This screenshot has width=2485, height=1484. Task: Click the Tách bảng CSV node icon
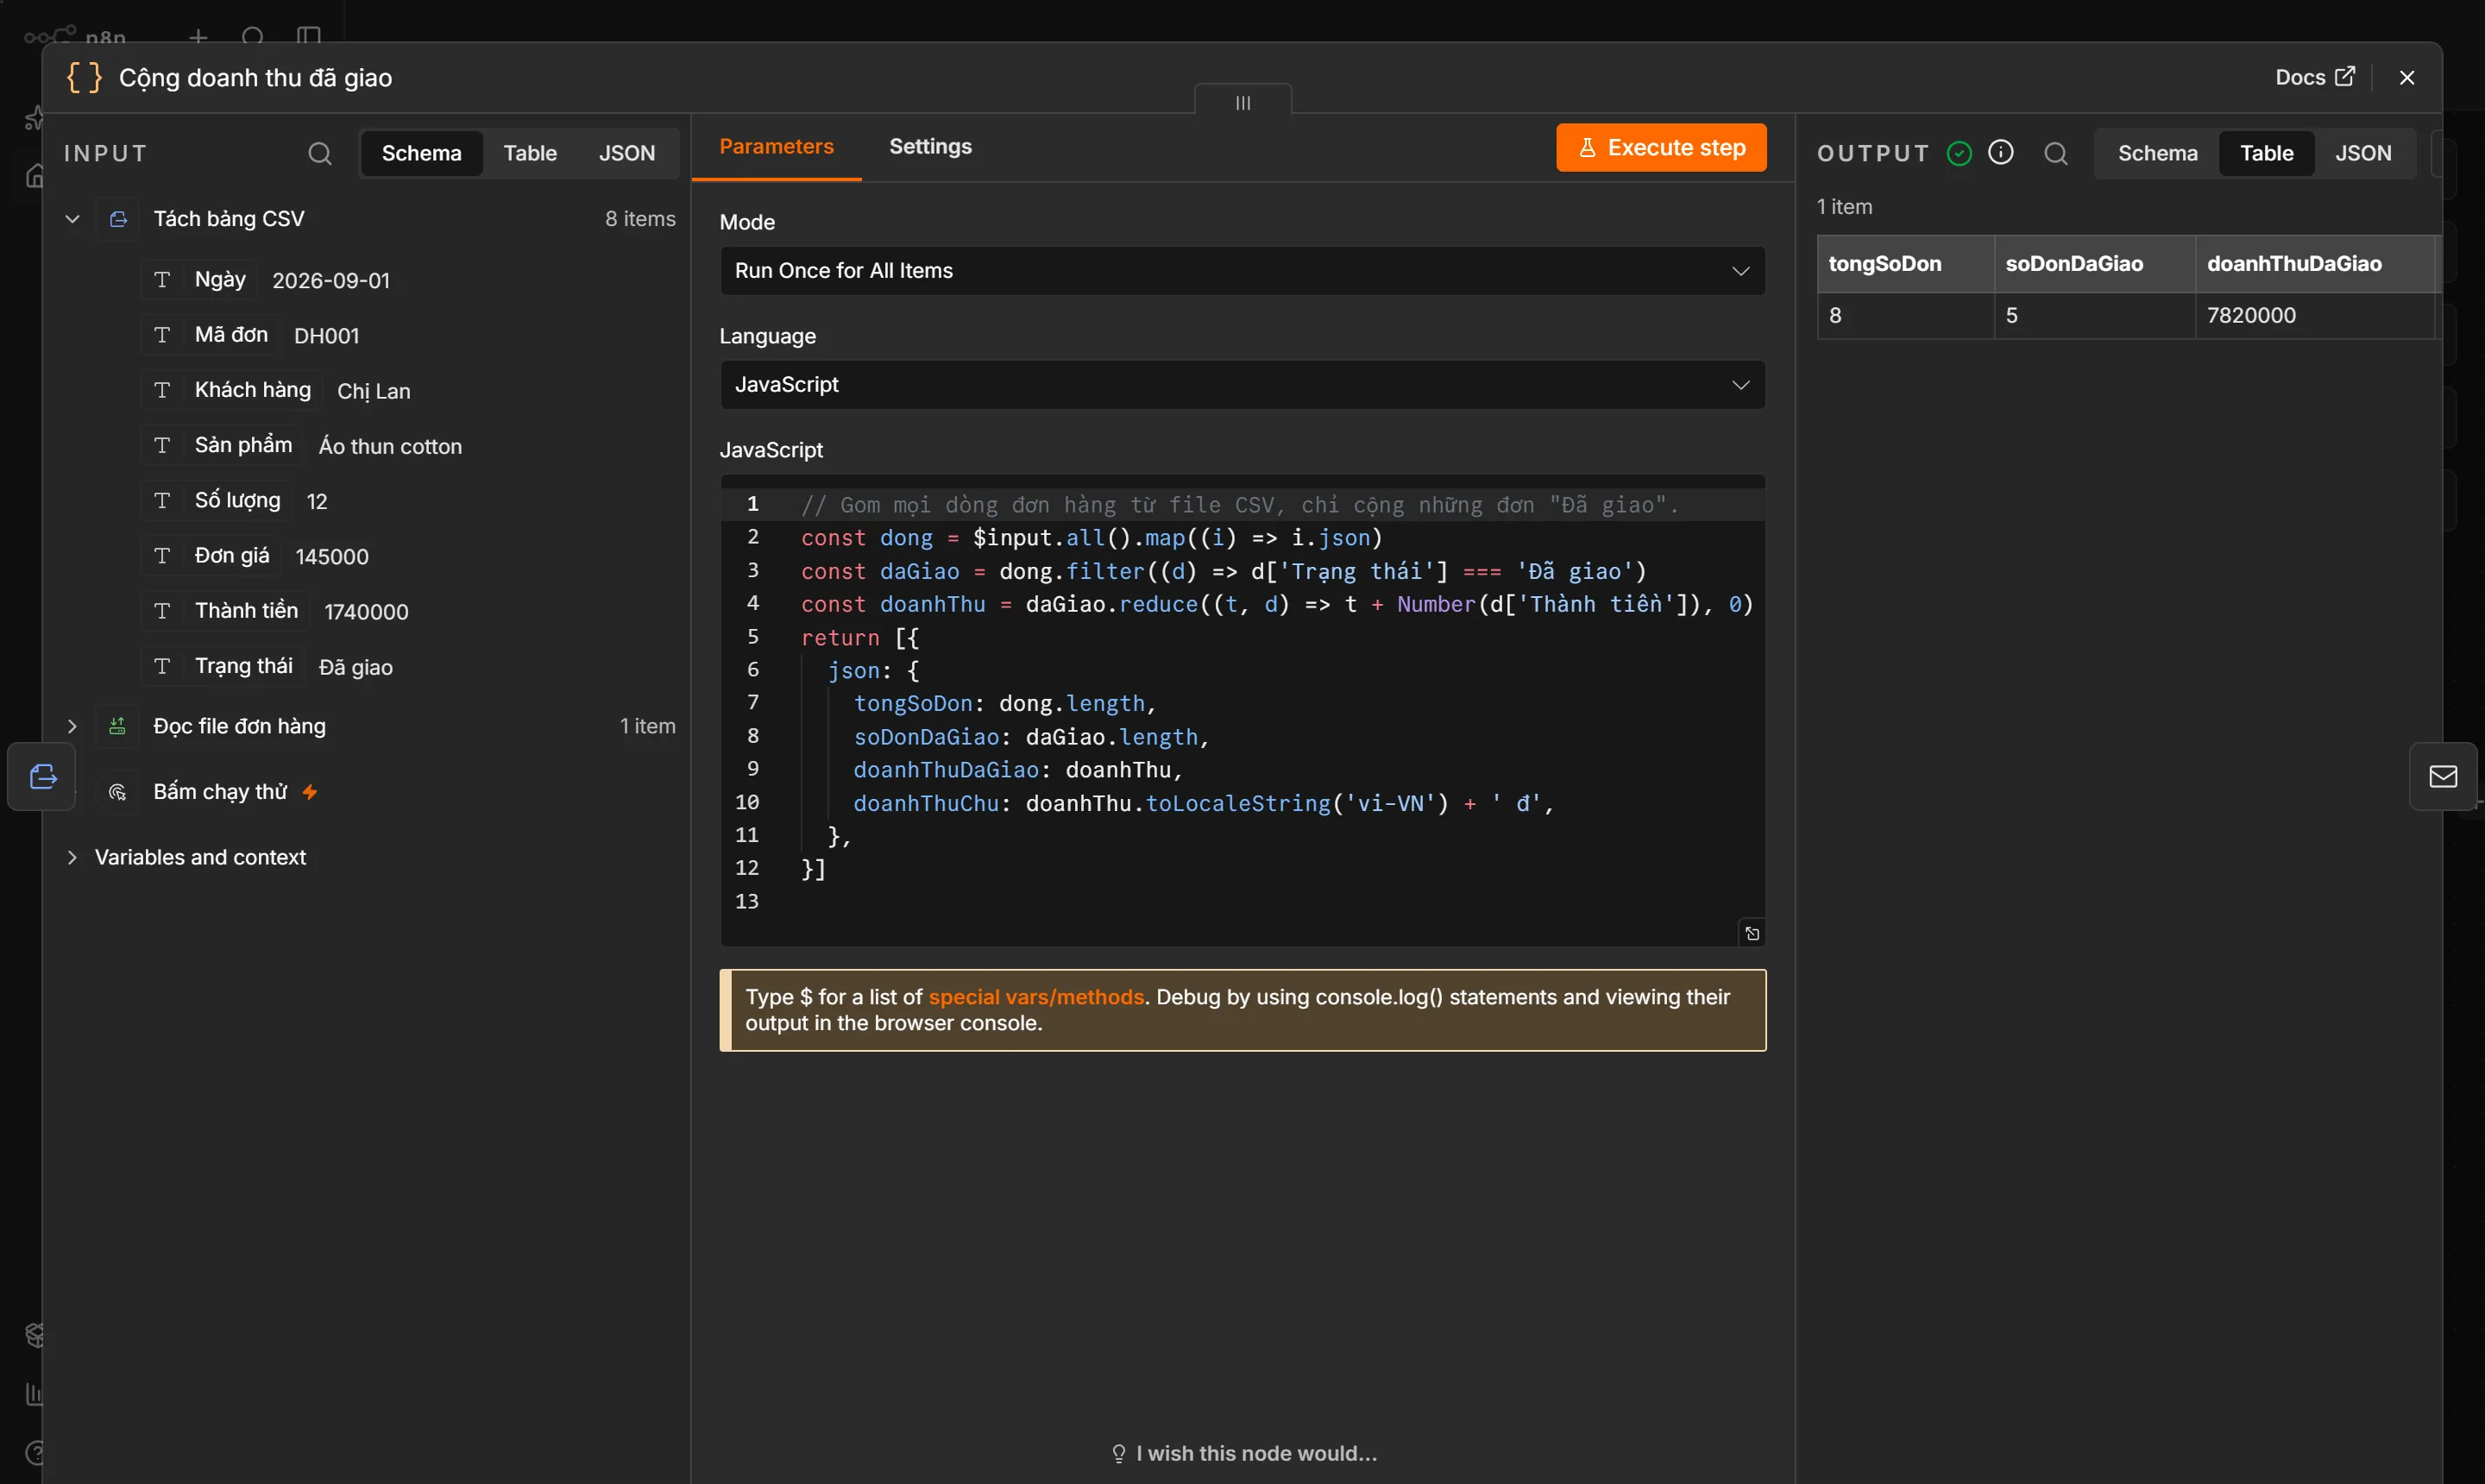(x=118, y=219)
